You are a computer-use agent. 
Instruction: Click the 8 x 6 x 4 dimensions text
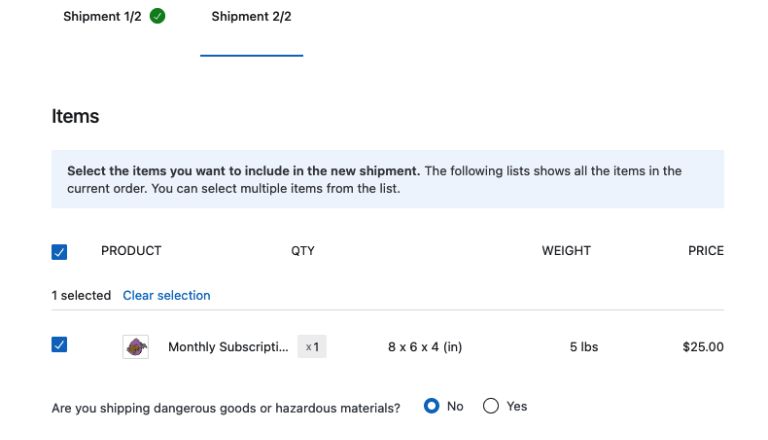pyautogui.click(x=425, y=347)
